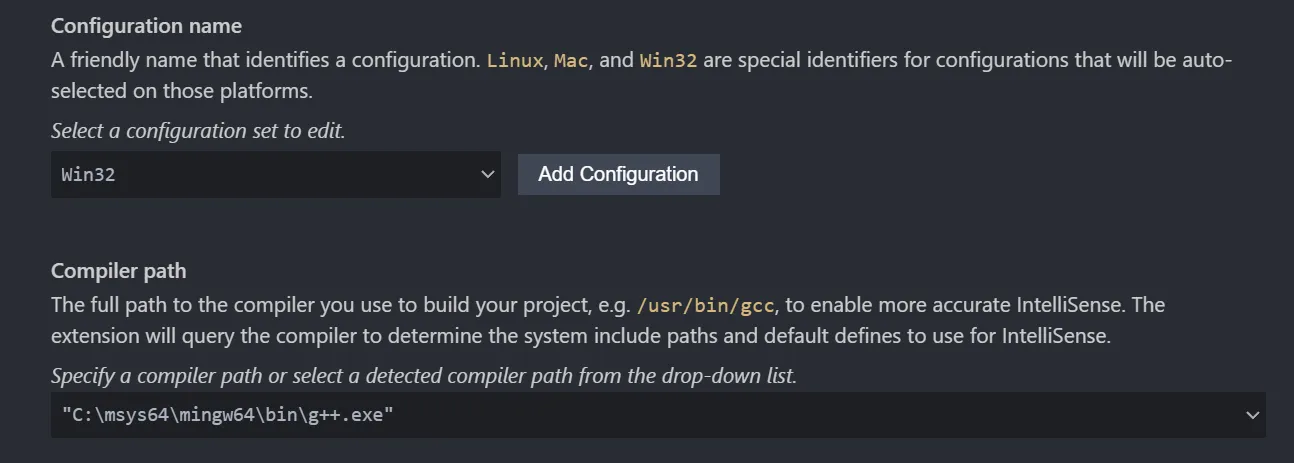Image resolution: width=1294 pixels, height=463 pixels.
Task: Expand the detected compiler paths drop-down arrow
Action: 1252,415
